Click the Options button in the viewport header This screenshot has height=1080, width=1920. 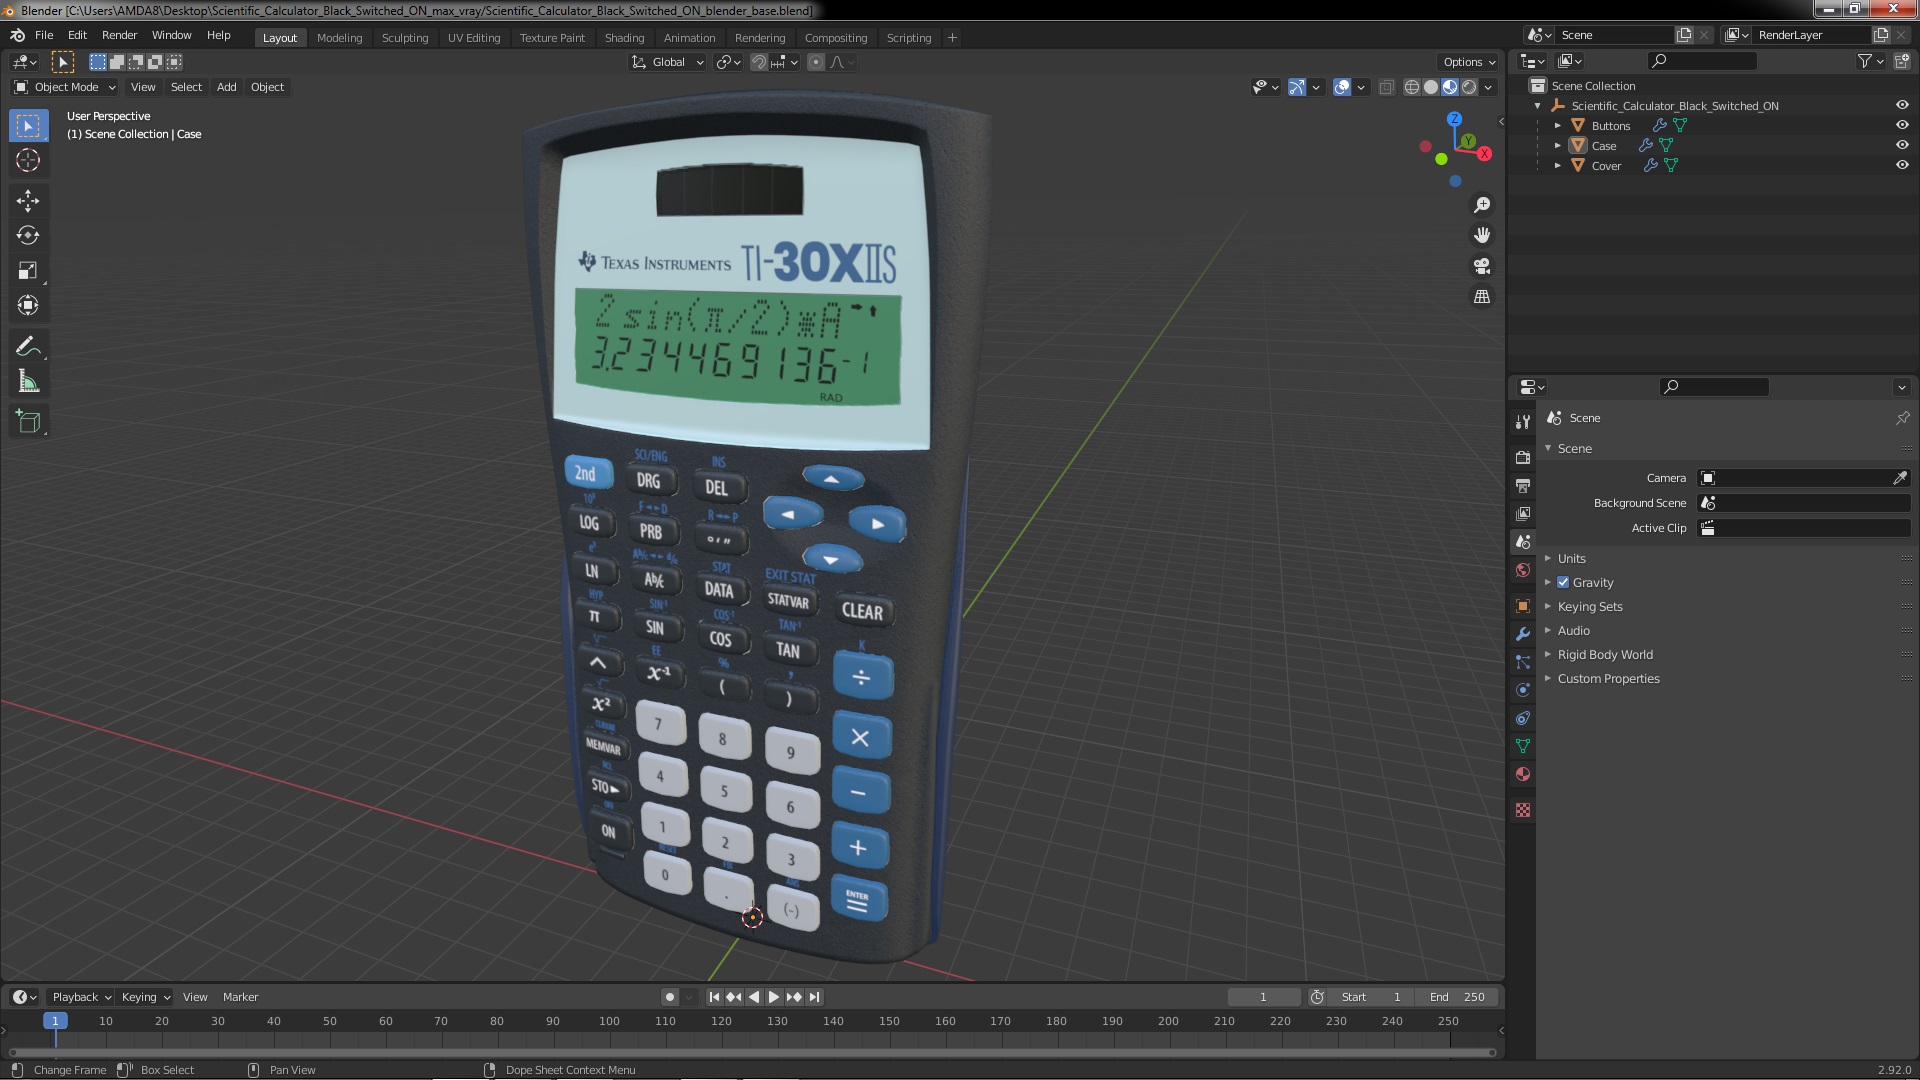pos(1468,62)
